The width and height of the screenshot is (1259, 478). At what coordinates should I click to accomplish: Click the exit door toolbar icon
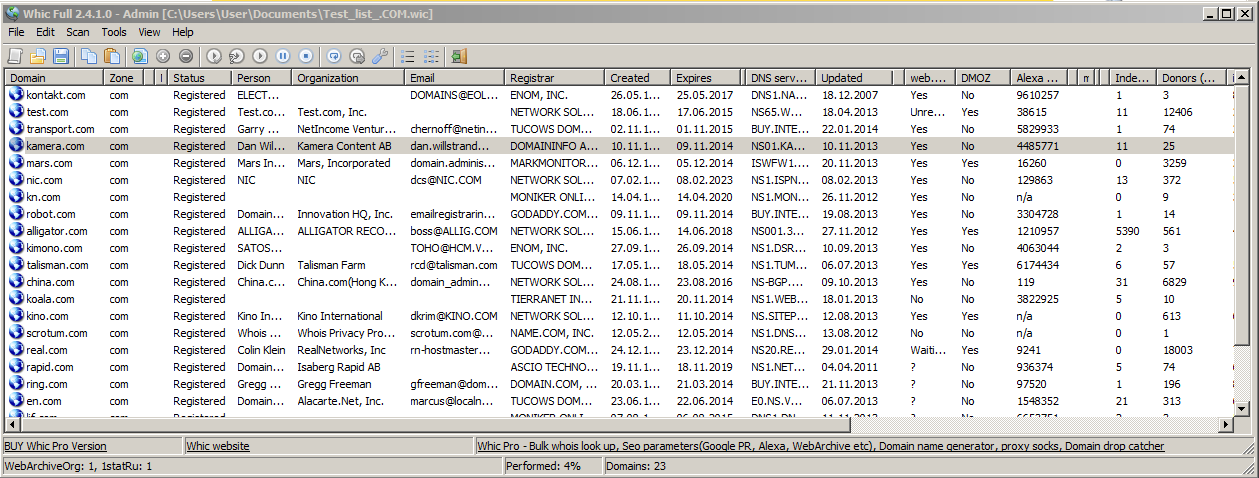(x=459, y=56)
